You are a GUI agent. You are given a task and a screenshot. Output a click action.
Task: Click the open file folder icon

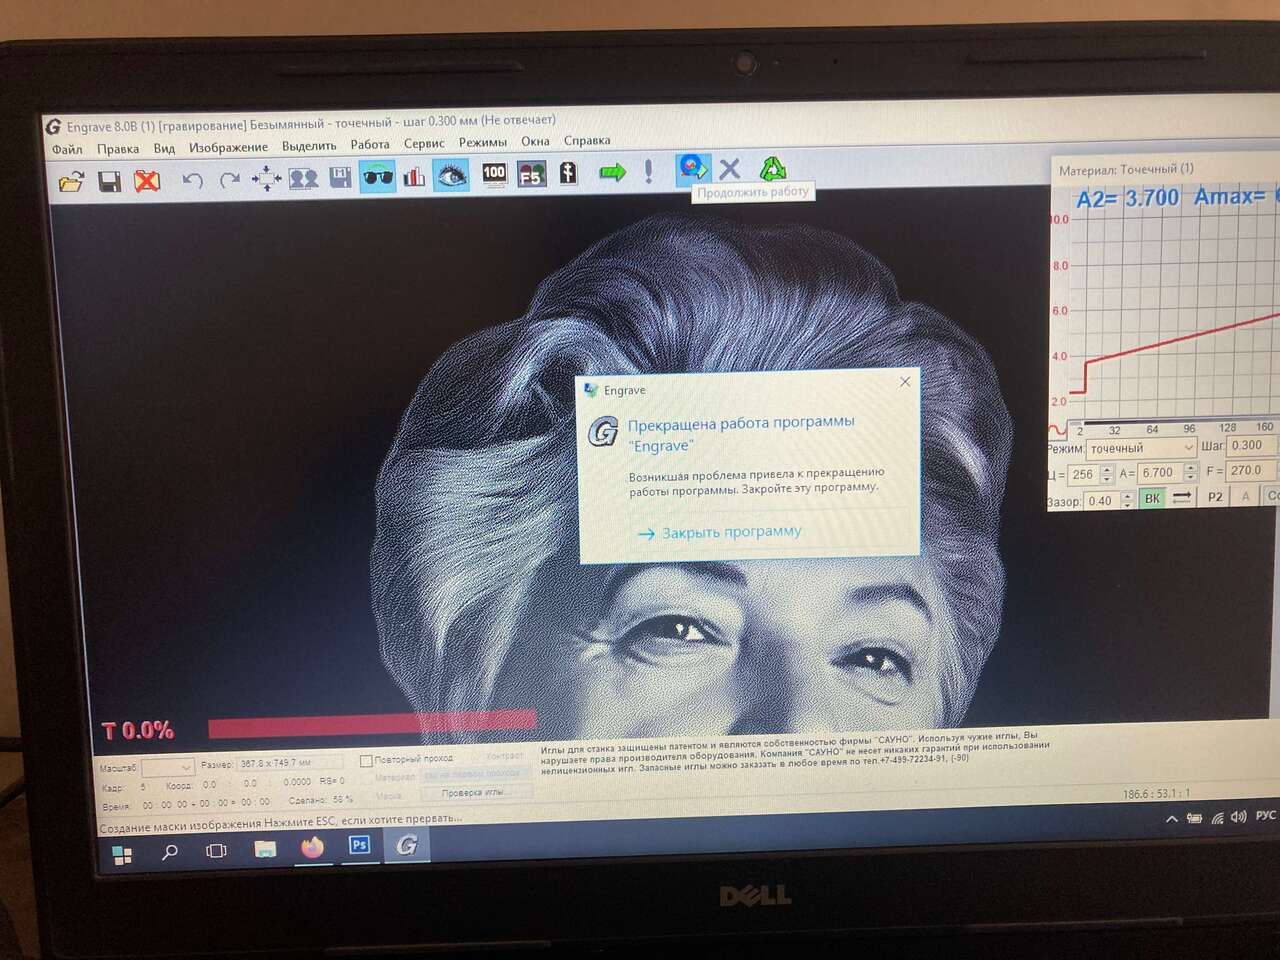pos(71,181)
